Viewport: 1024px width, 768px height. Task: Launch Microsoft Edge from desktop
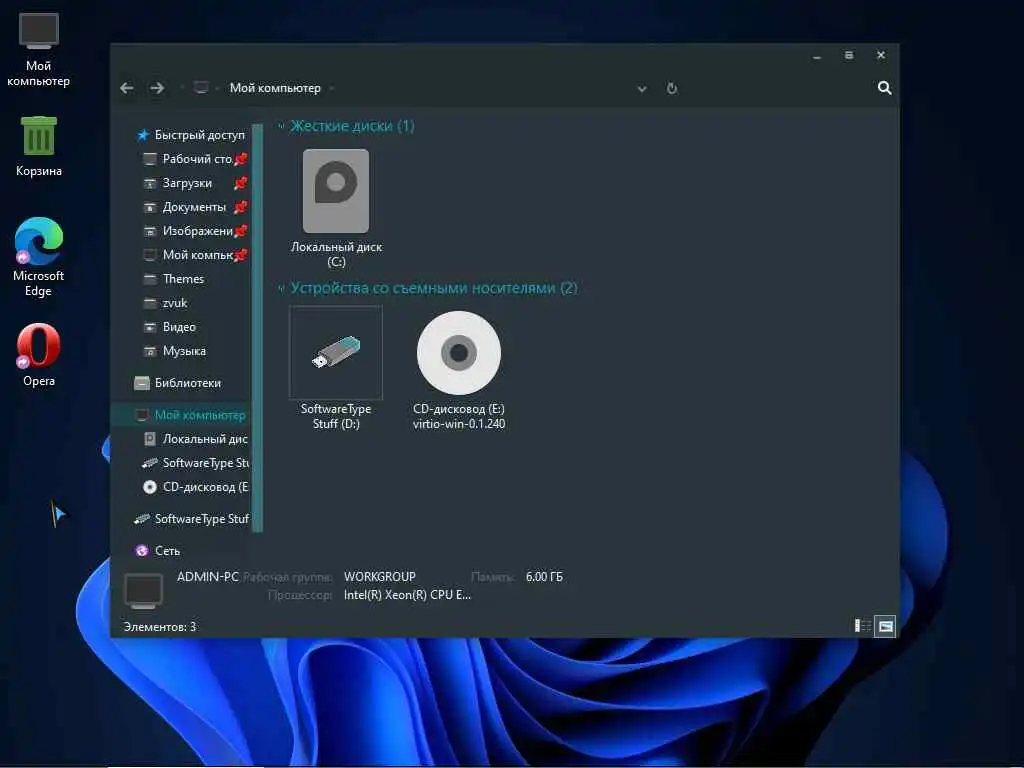[39, 257]
